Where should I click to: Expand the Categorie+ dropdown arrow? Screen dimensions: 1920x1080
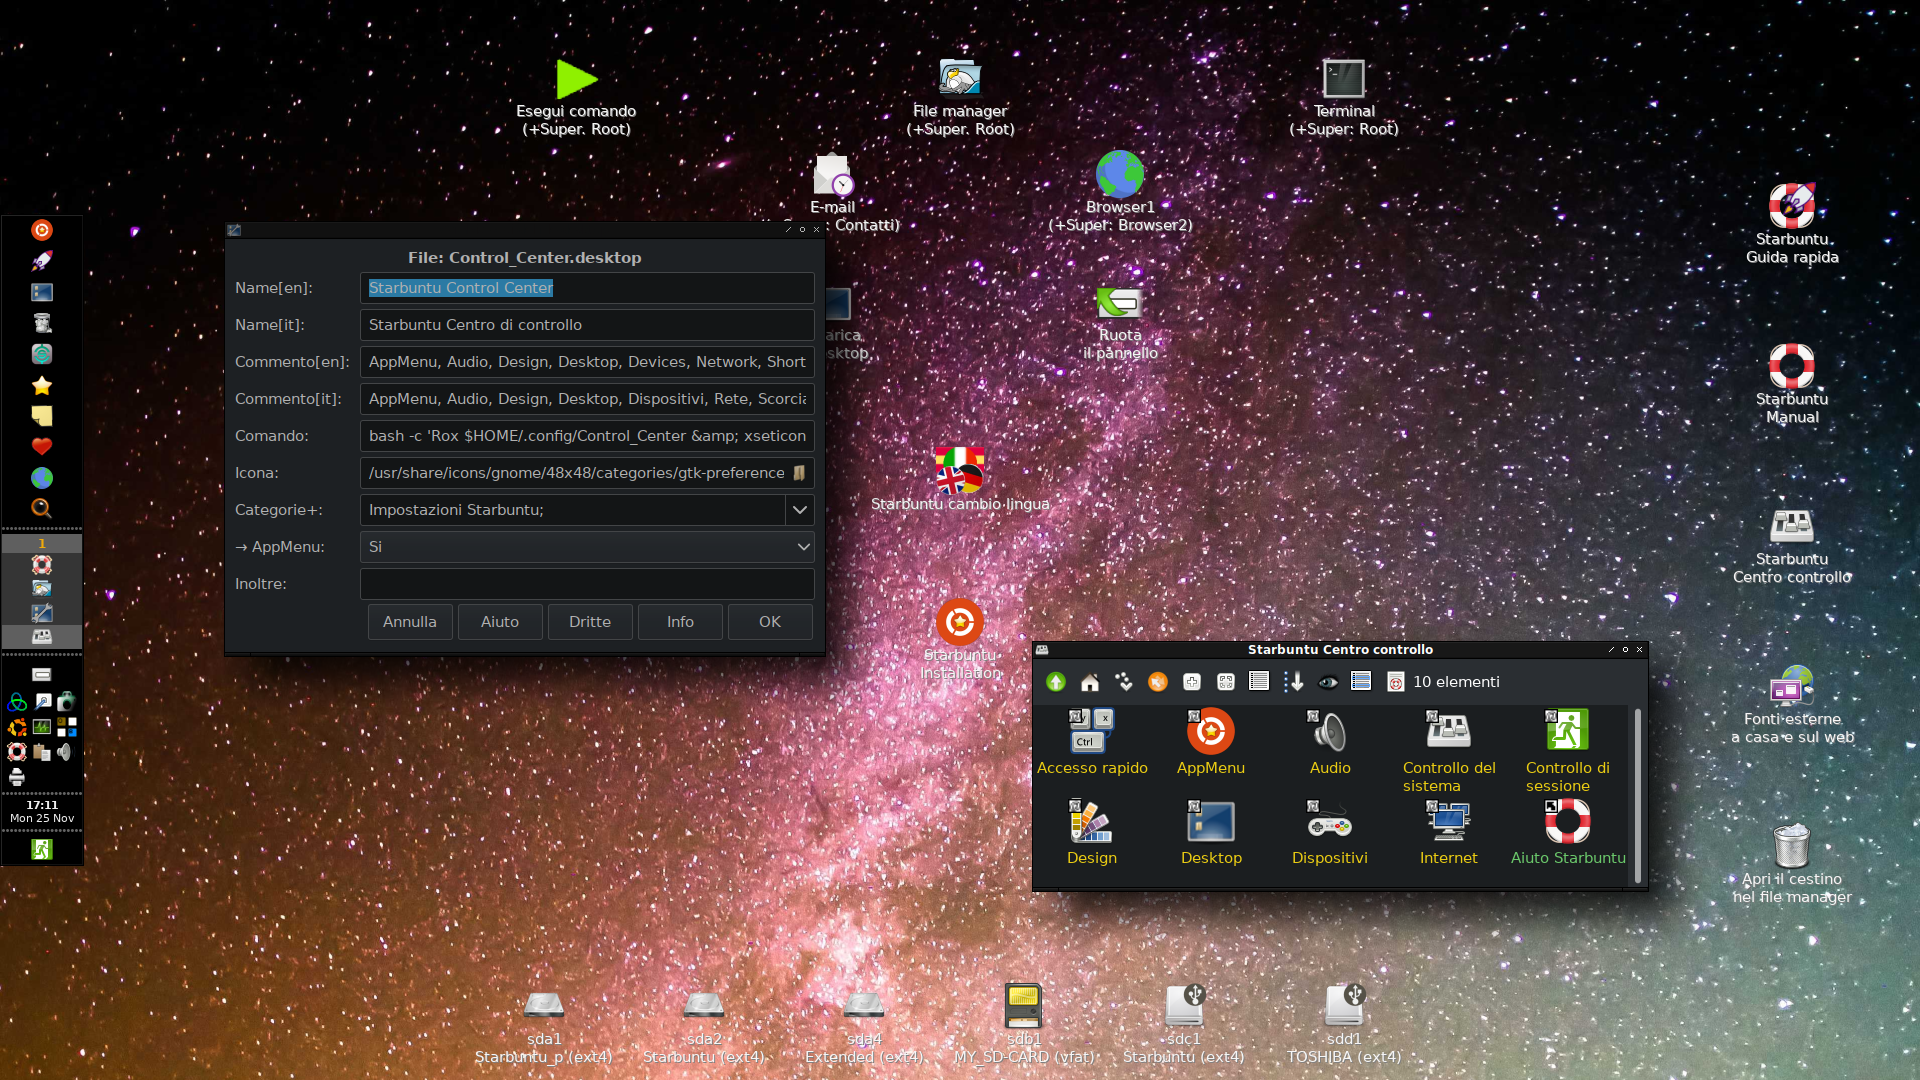[800, 510]
